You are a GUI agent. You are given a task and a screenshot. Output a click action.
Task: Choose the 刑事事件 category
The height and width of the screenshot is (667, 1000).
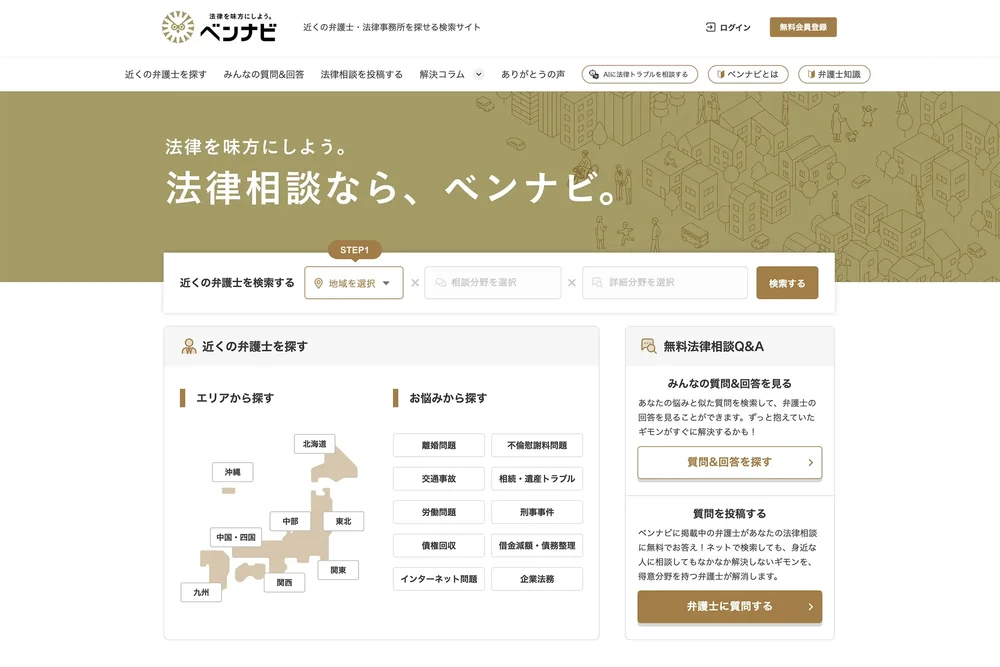(537, 512)
